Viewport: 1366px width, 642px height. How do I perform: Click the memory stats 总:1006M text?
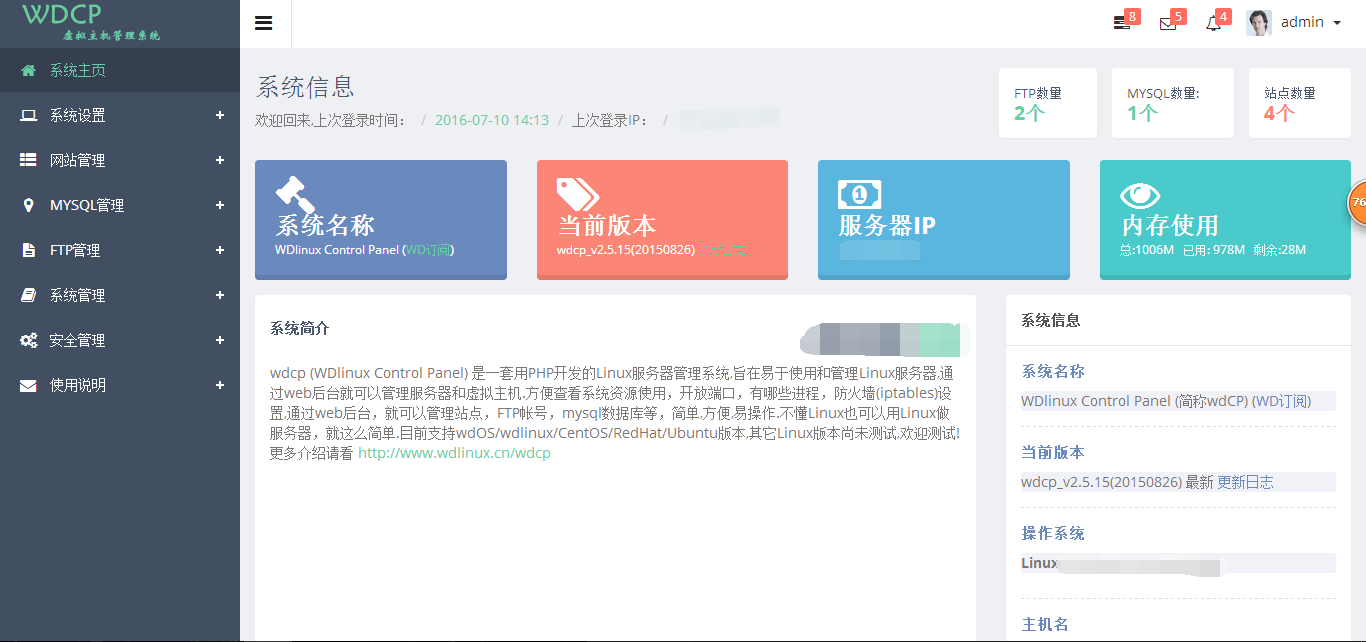[x=1147, y=250]
